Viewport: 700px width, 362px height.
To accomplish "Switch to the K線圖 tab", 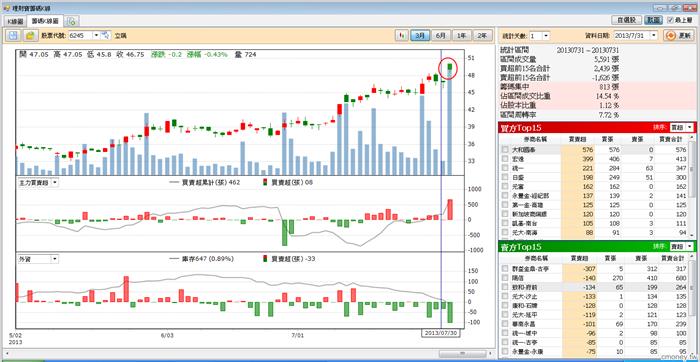I will (x=15, y=21).
